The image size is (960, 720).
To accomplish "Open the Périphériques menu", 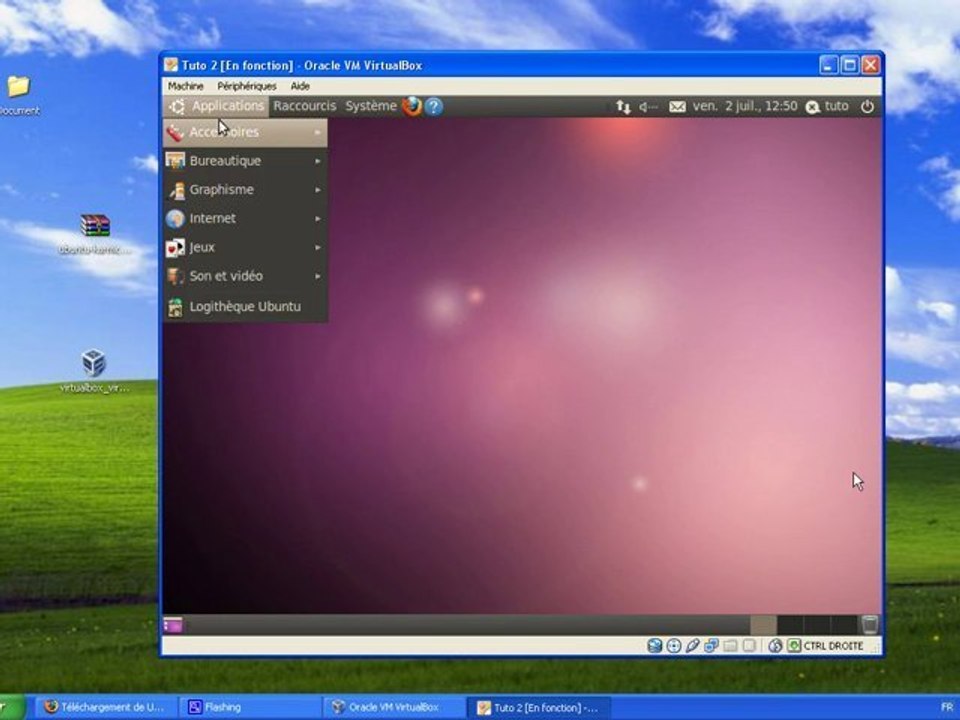I will pos(247,86).
